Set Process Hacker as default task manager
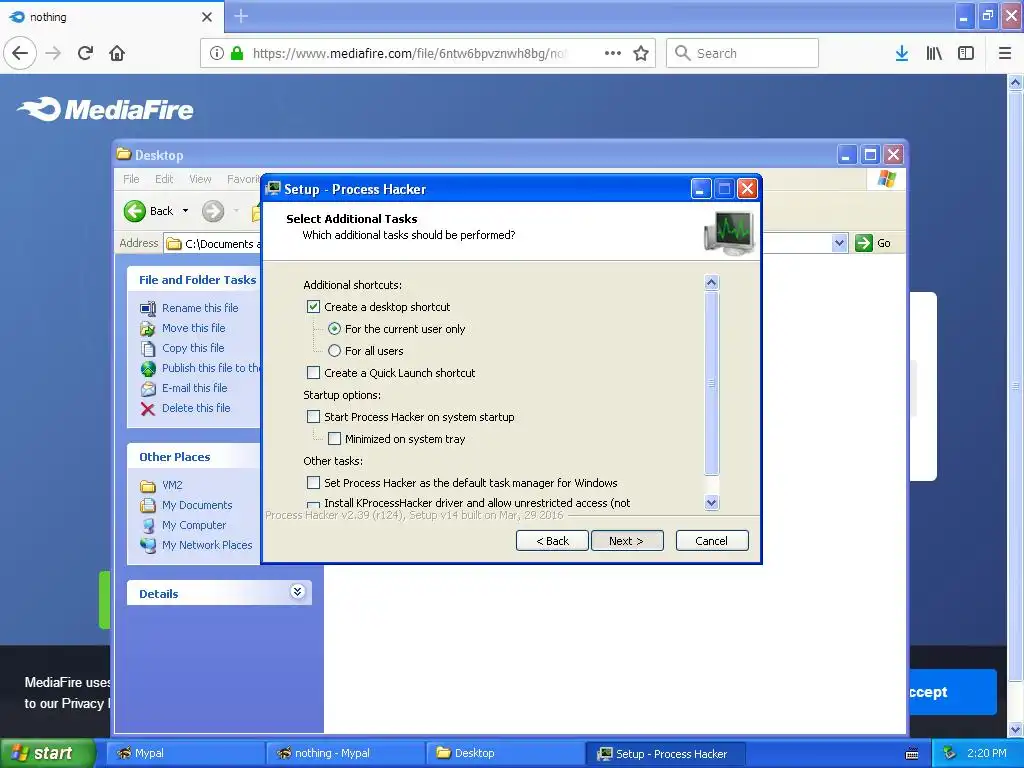Viewport: 1024px width, 768px height. click(x=313, y=483)
